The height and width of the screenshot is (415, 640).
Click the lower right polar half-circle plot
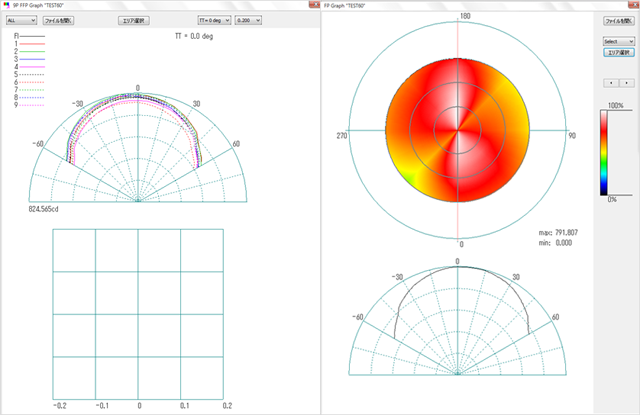click(x=458, y=320)
